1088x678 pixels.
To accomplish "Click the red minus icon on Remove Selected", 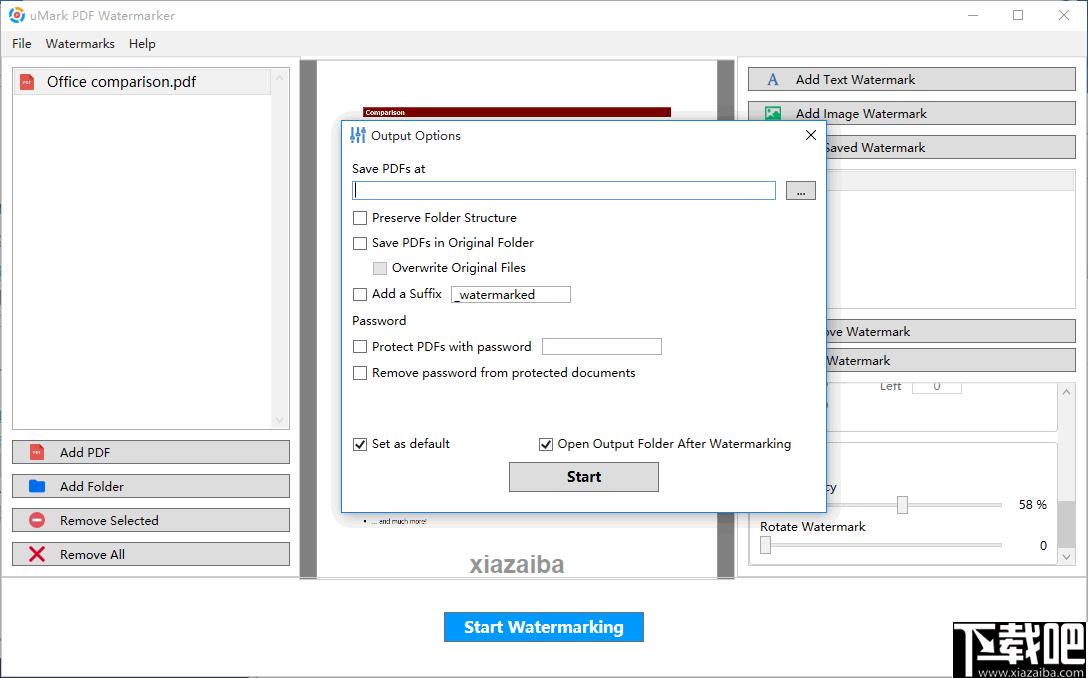I will [37, 520].
